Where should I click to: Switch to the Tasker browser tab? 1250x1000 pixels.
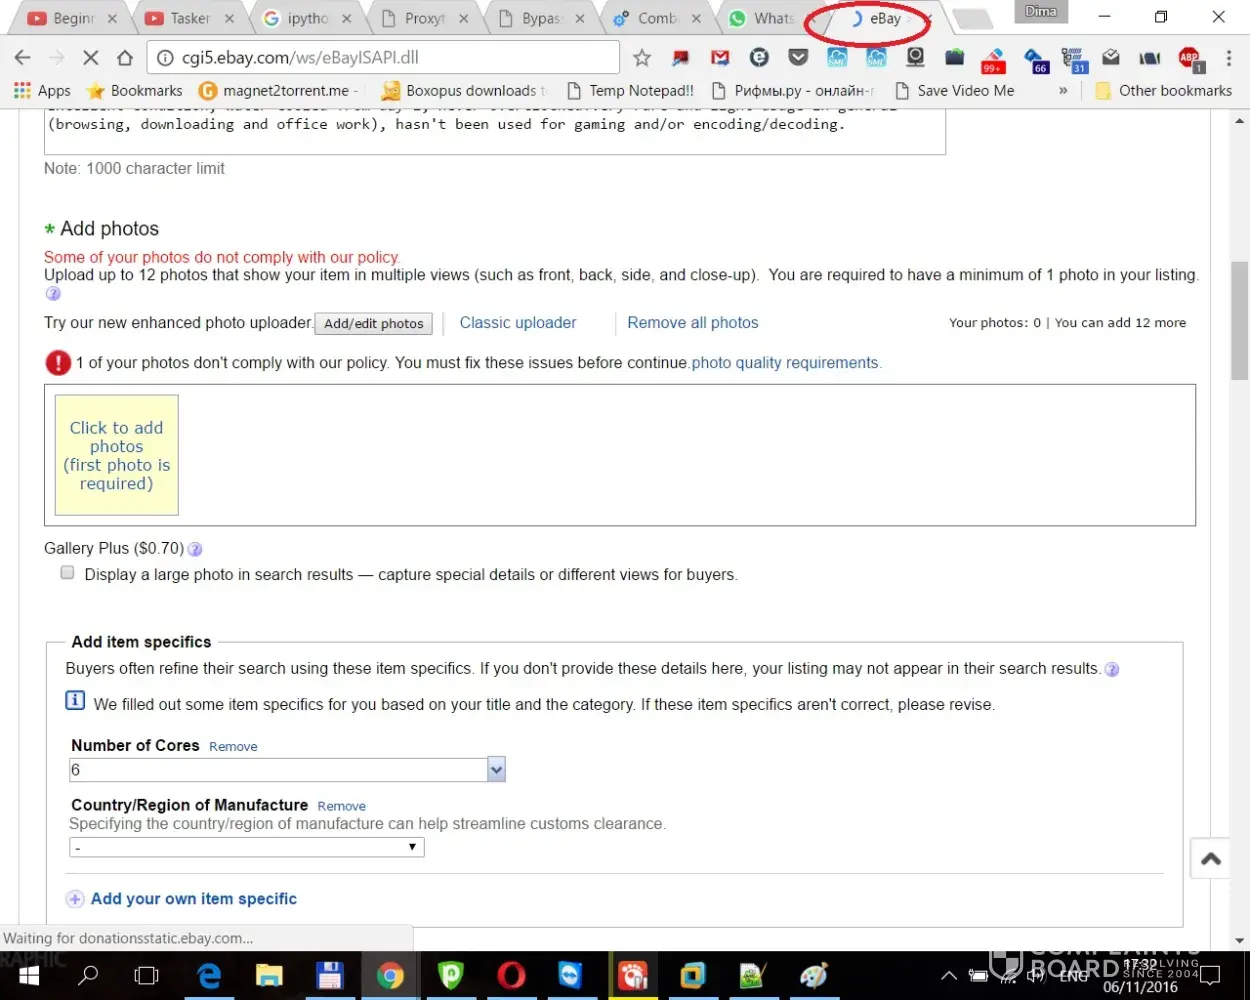(x=189, y=18)
